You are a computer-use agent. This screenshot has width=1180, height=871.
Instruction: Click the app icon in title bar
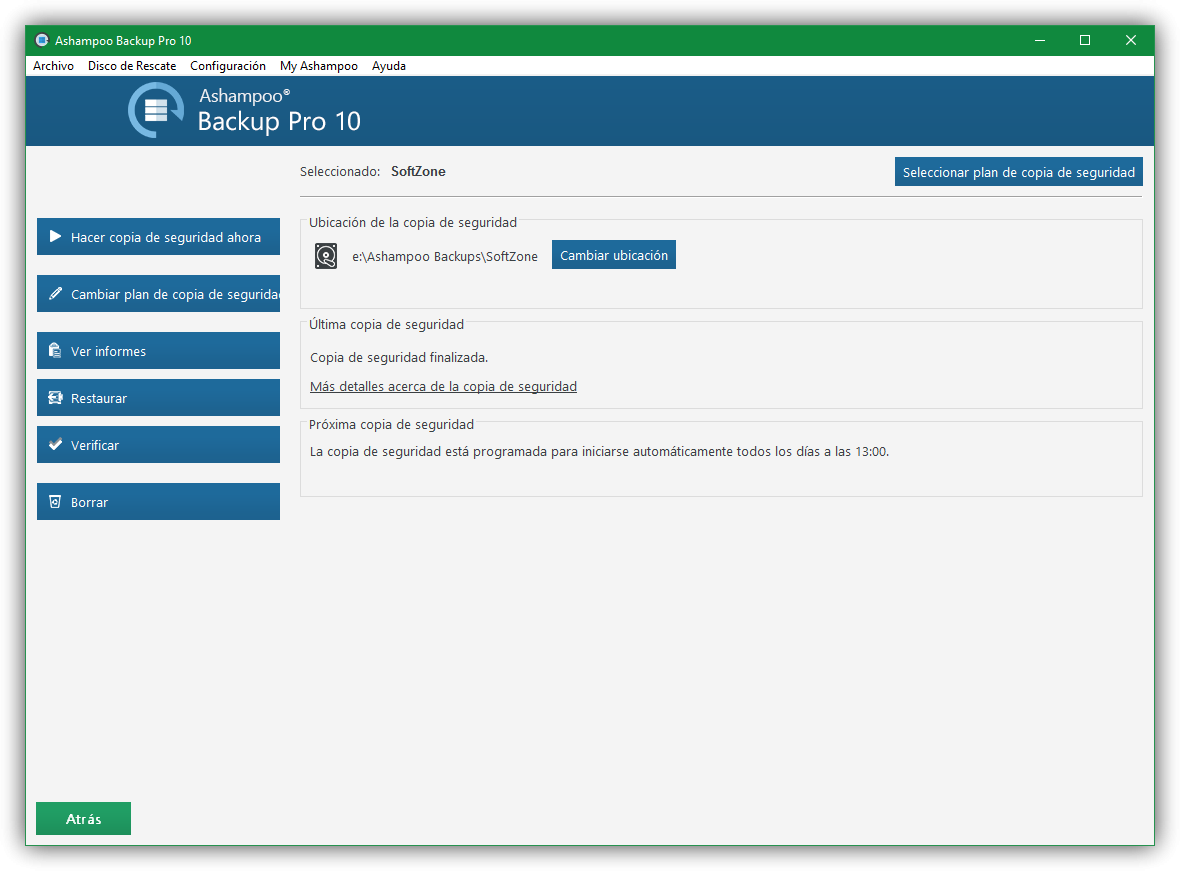[42, 40]
